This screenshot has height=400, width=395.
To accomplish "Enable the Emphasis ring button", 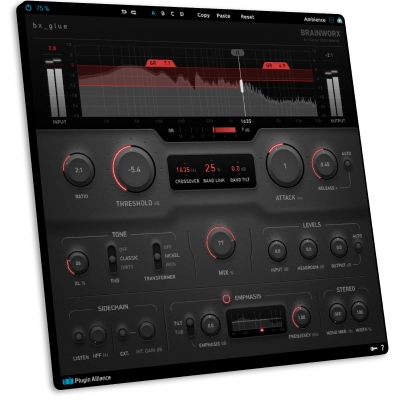I will tap(226, 298).
